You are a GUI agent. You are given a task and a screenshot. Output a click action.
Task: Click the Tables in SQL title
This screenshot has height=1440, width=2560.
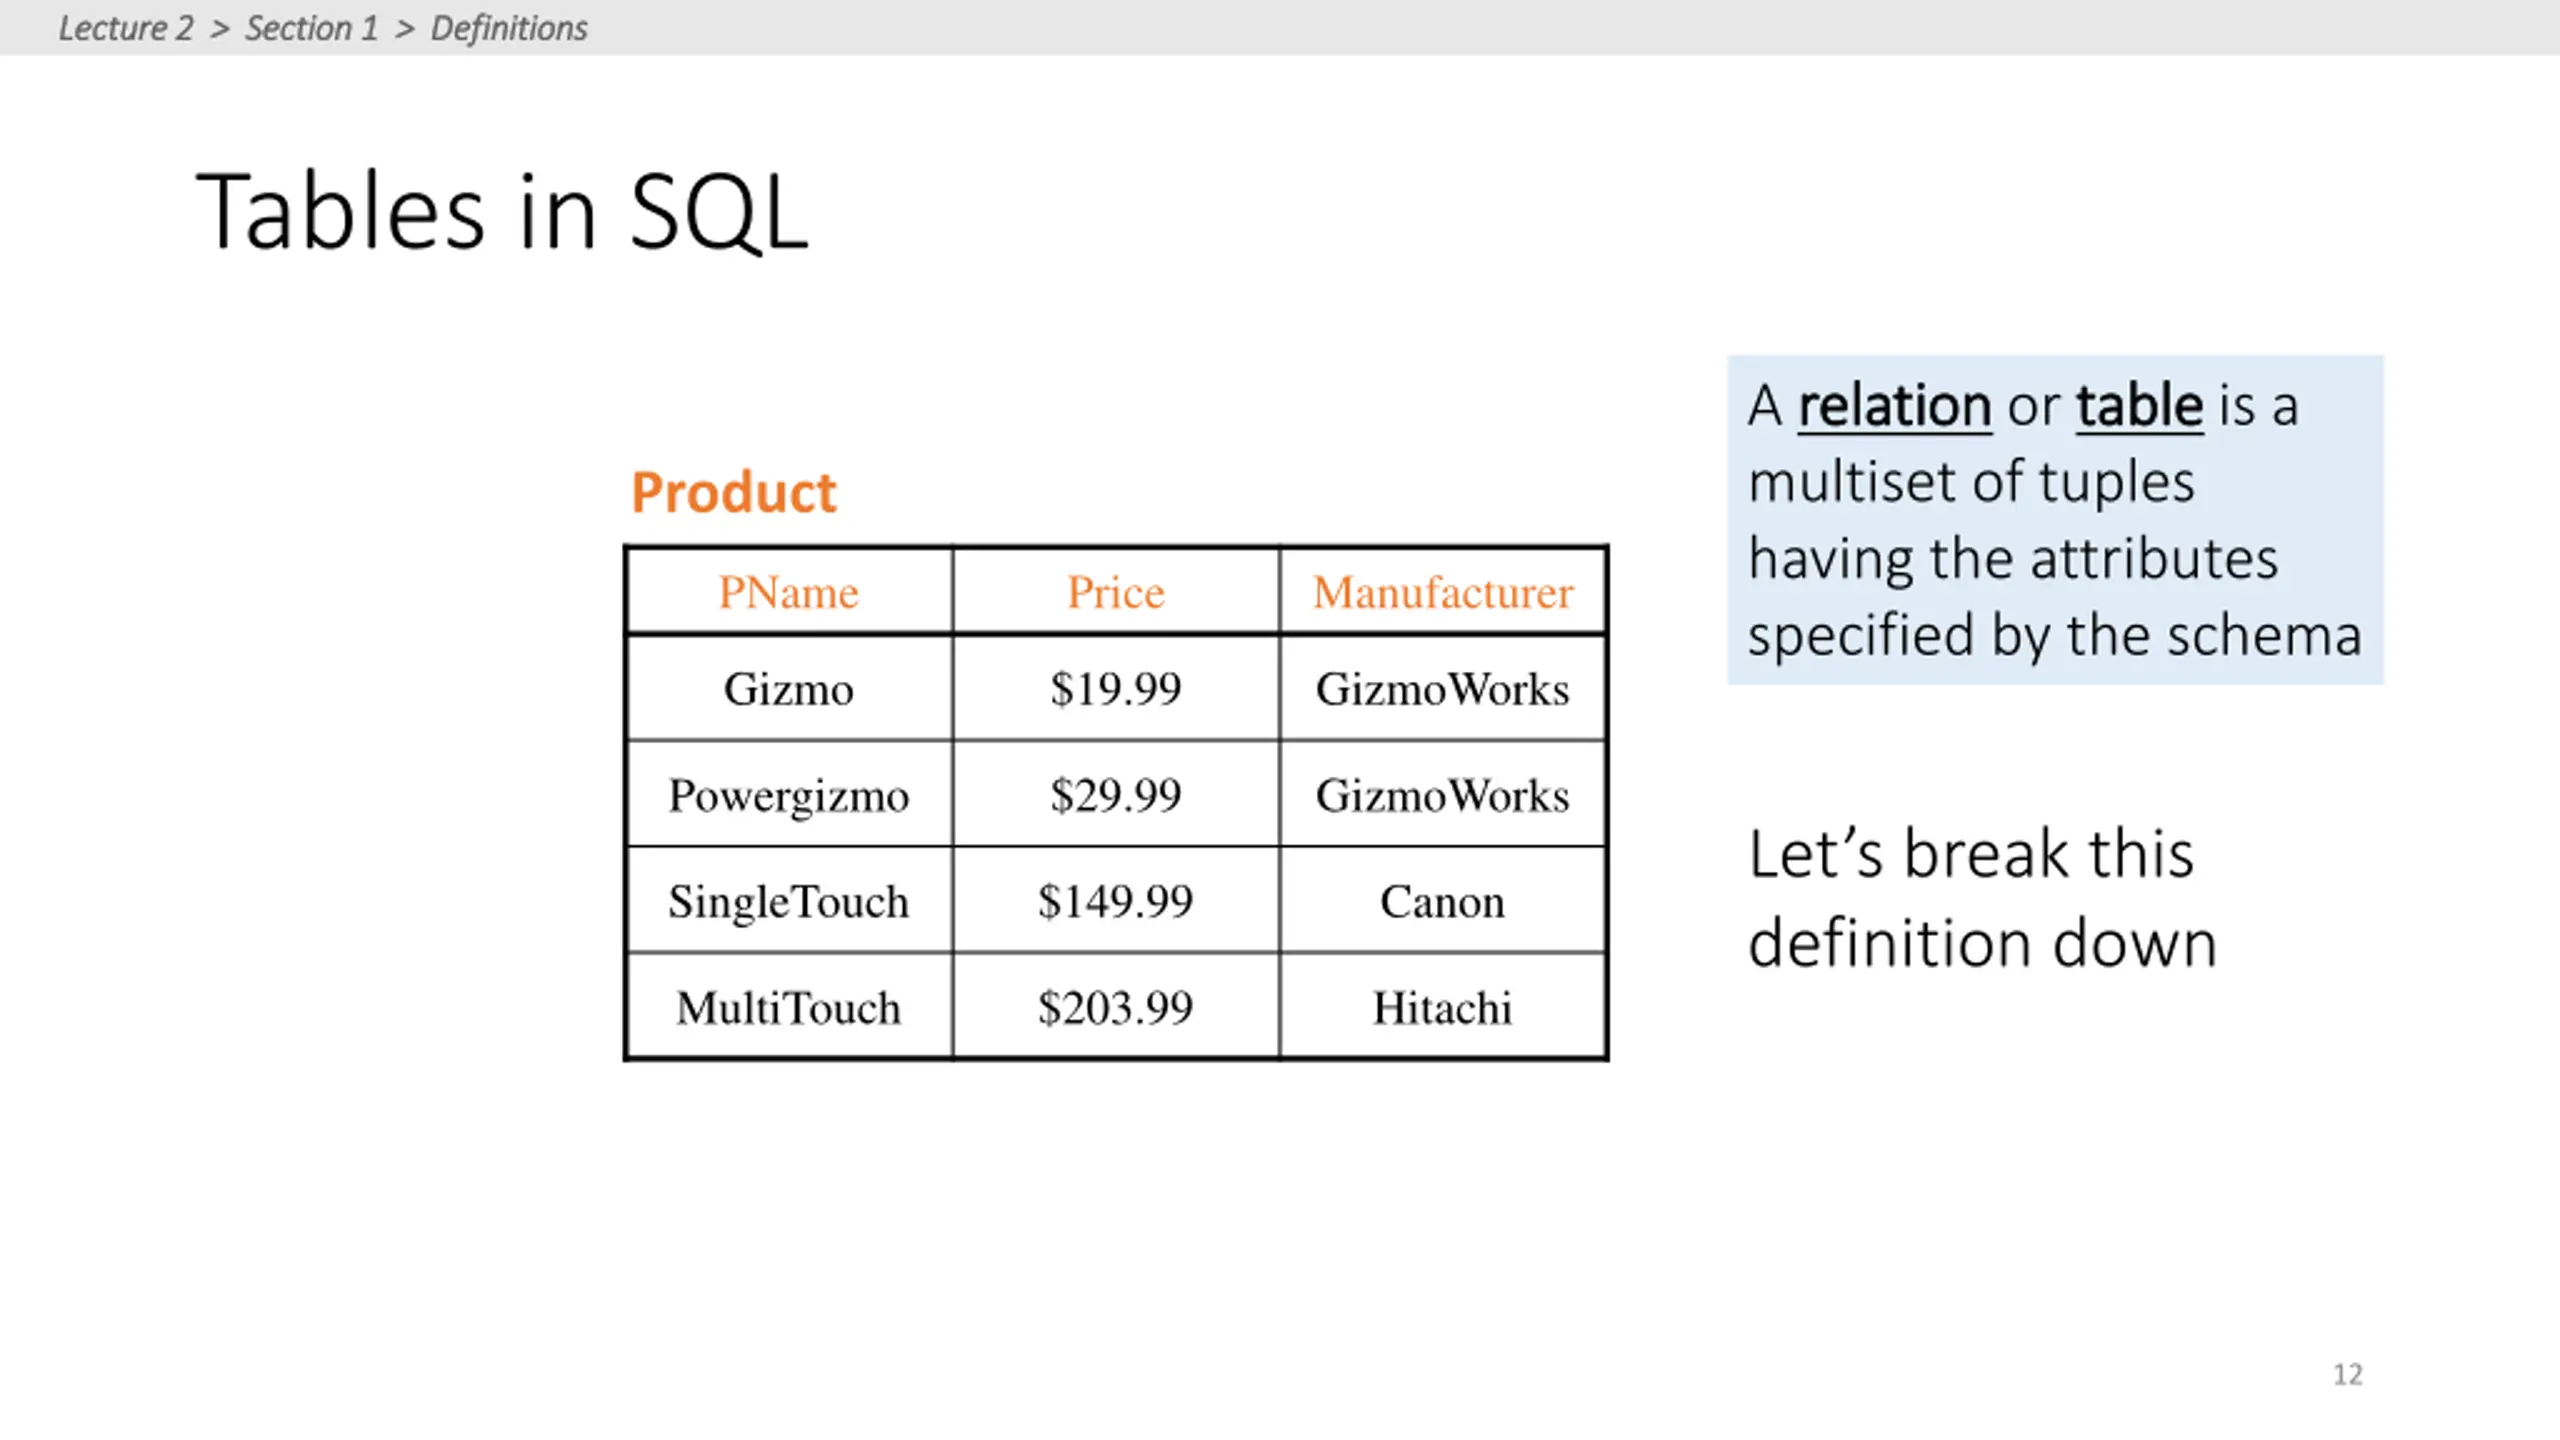point(502,212)
